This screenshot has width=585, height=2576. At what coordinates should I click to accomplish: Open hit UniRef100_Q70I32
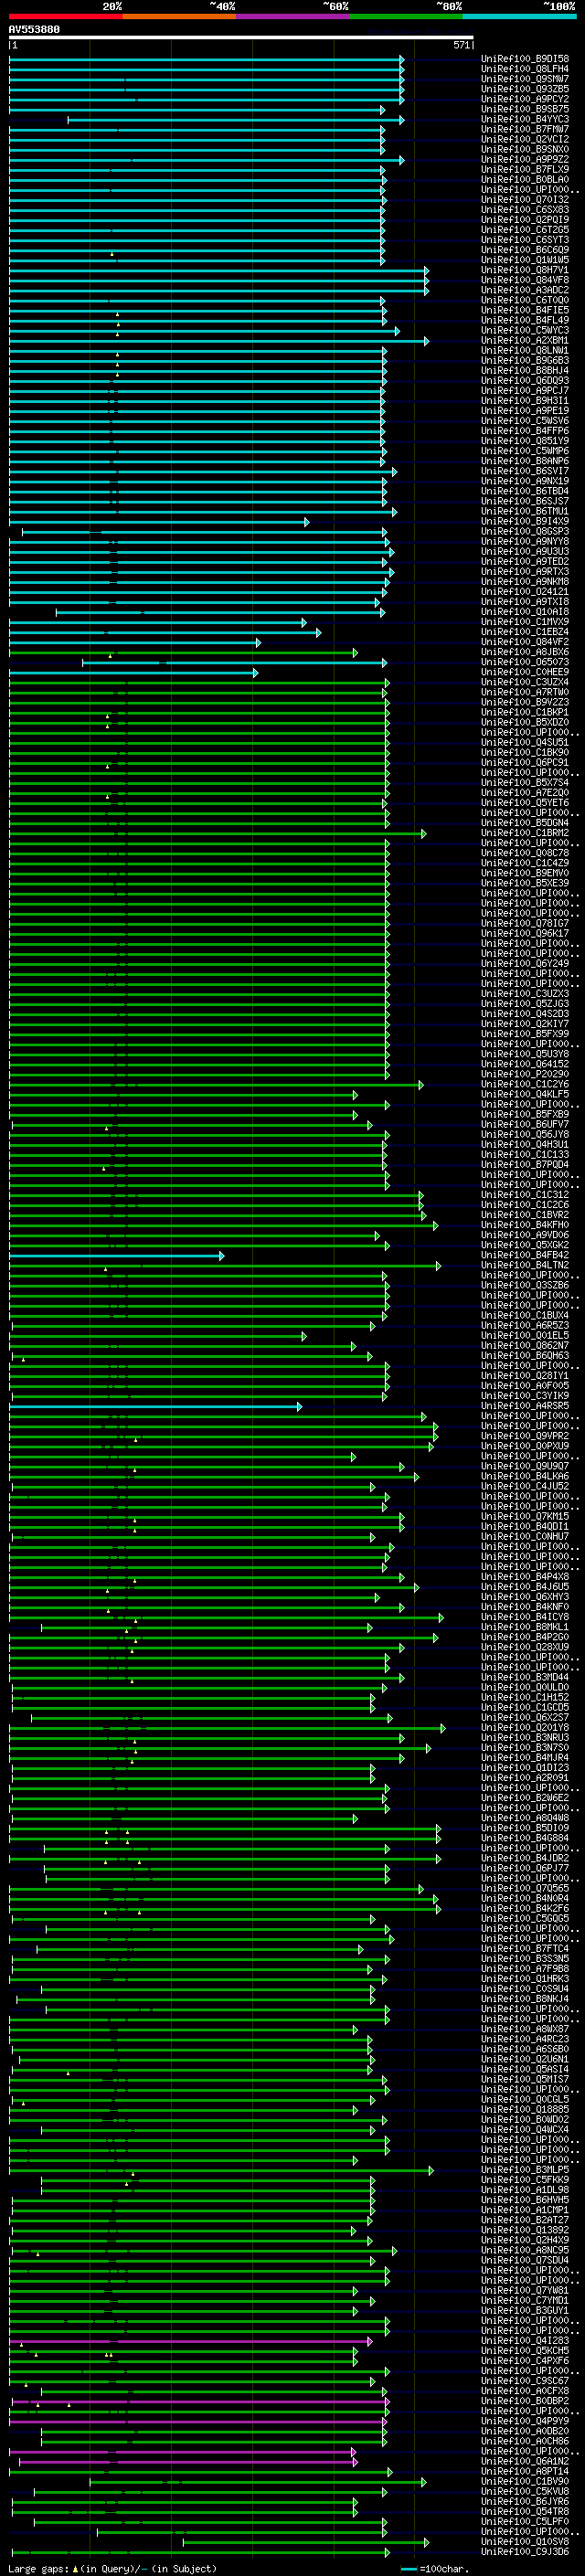tap(525, 200)
